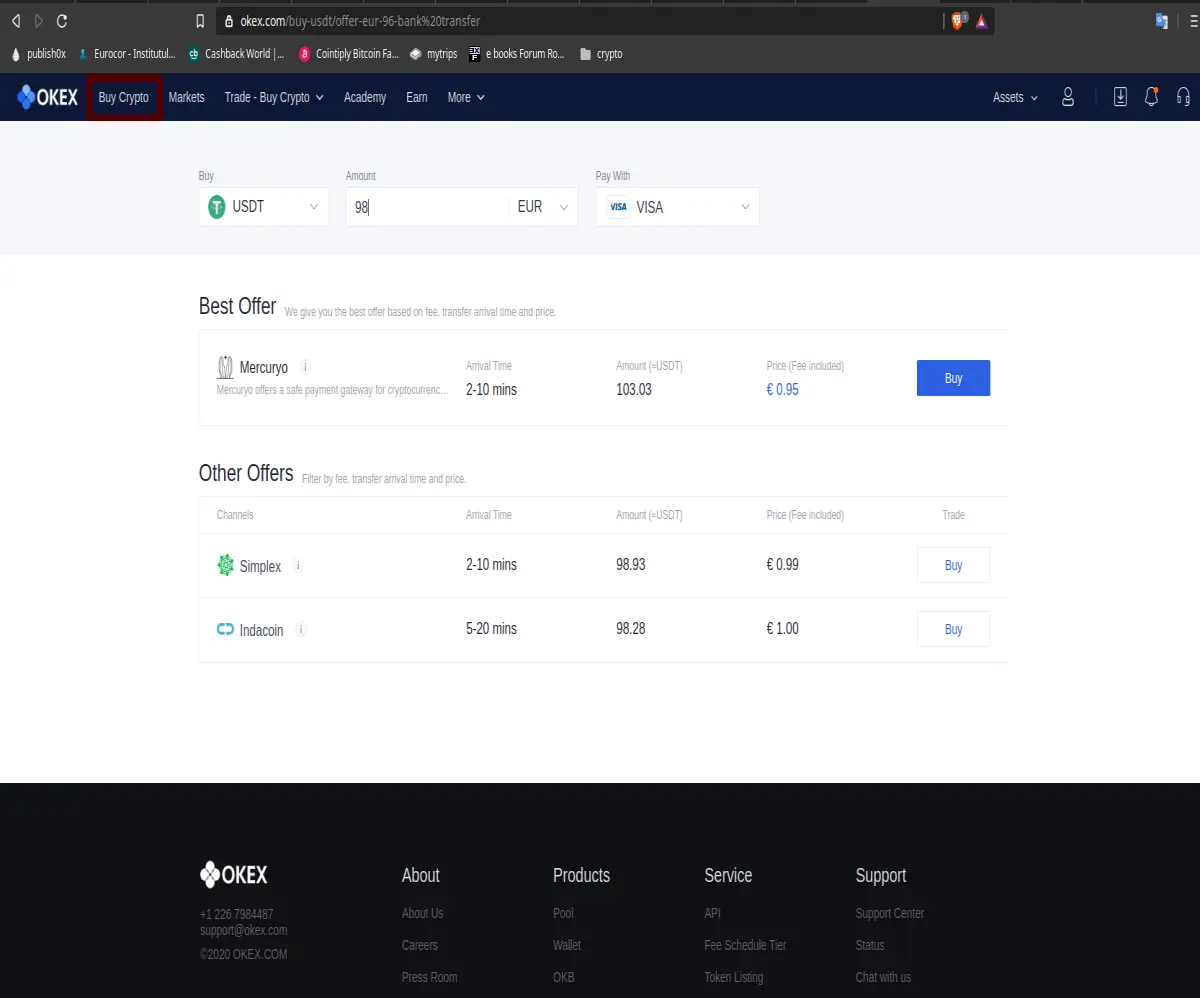
Task: Click the Mercuryo provider logo
Action: coord(226,367)
